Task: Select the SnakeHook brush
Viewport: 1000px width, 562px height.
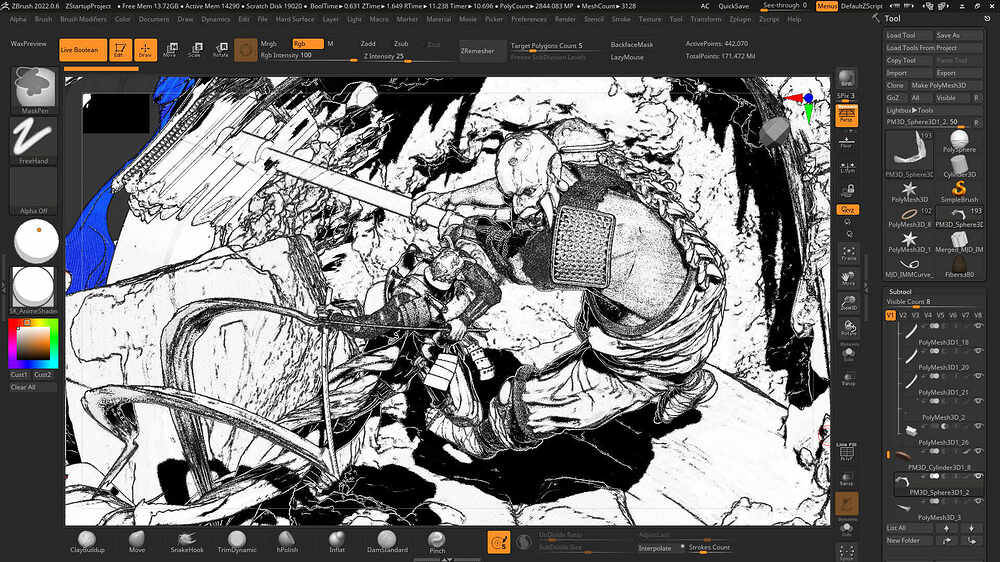Action: point(187,542)
